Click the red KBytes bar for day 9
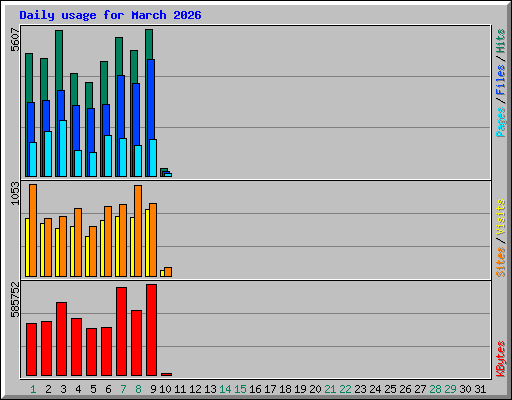 (151, 330)
